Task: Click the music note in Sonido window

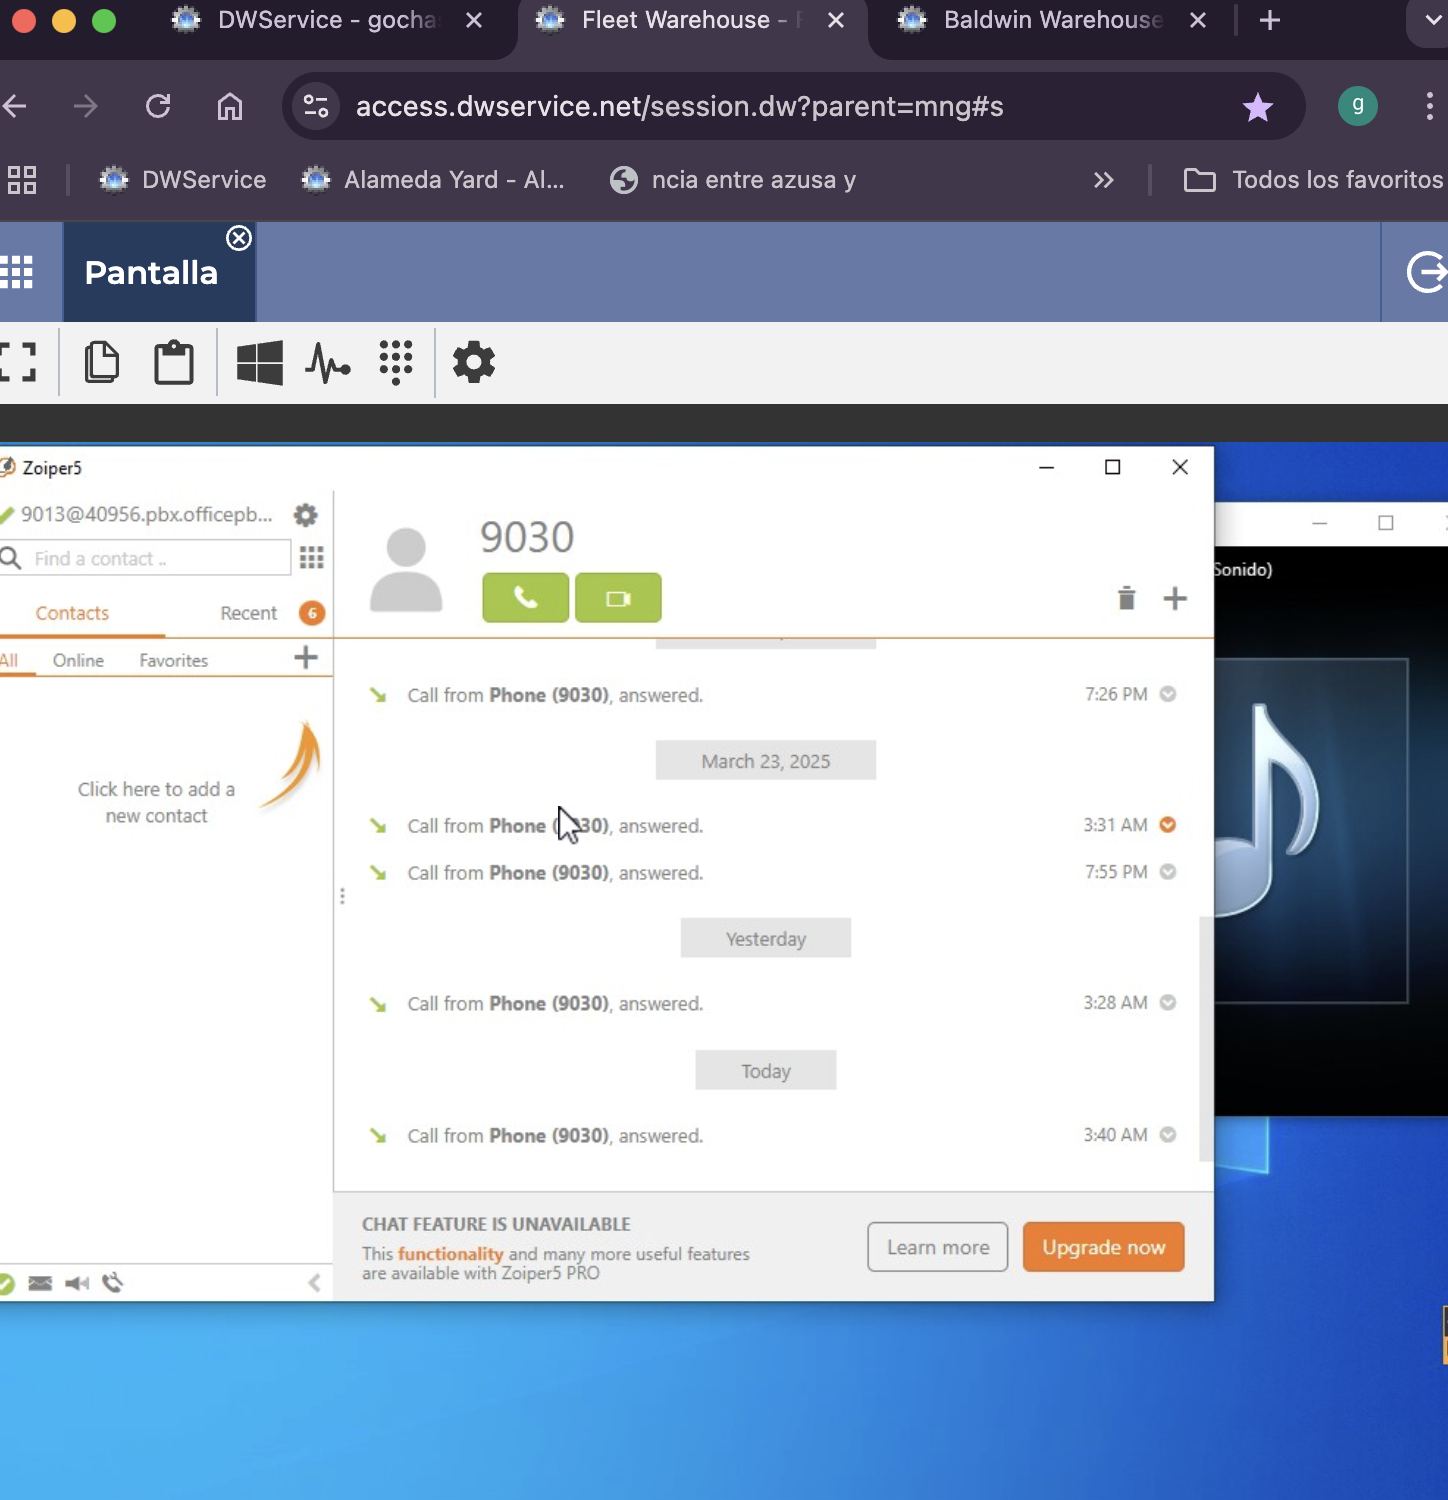Action: (1265, 812)
